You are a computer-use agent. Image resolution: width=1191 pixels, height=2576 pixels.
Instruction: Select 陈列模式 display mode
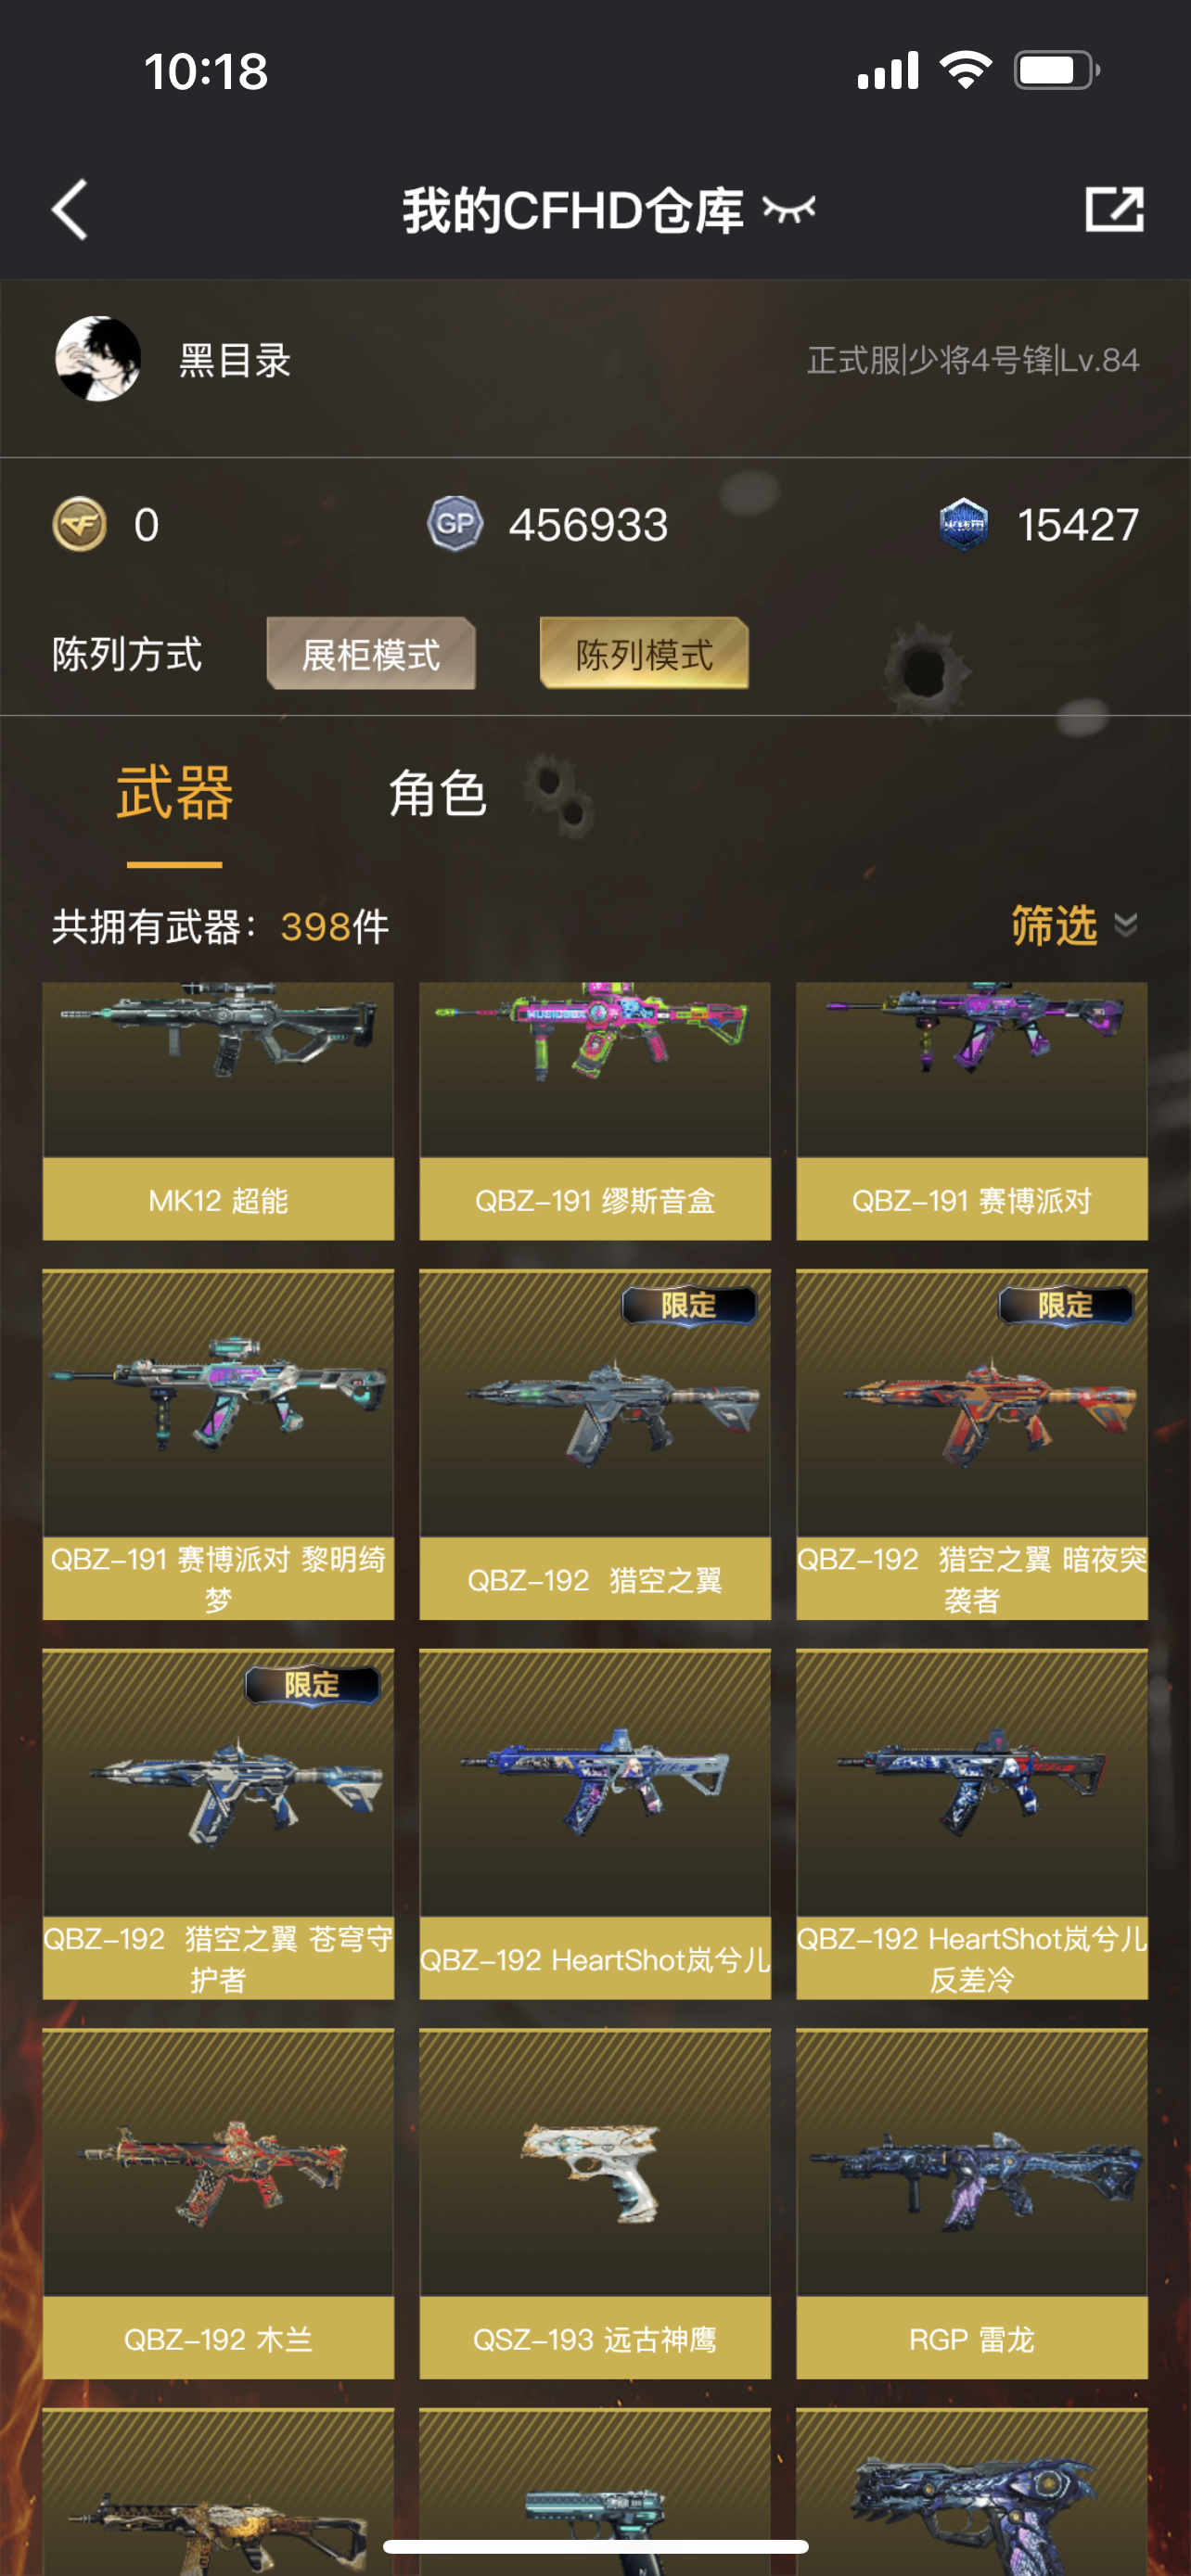pyautogui.click(x=644, y=654)
